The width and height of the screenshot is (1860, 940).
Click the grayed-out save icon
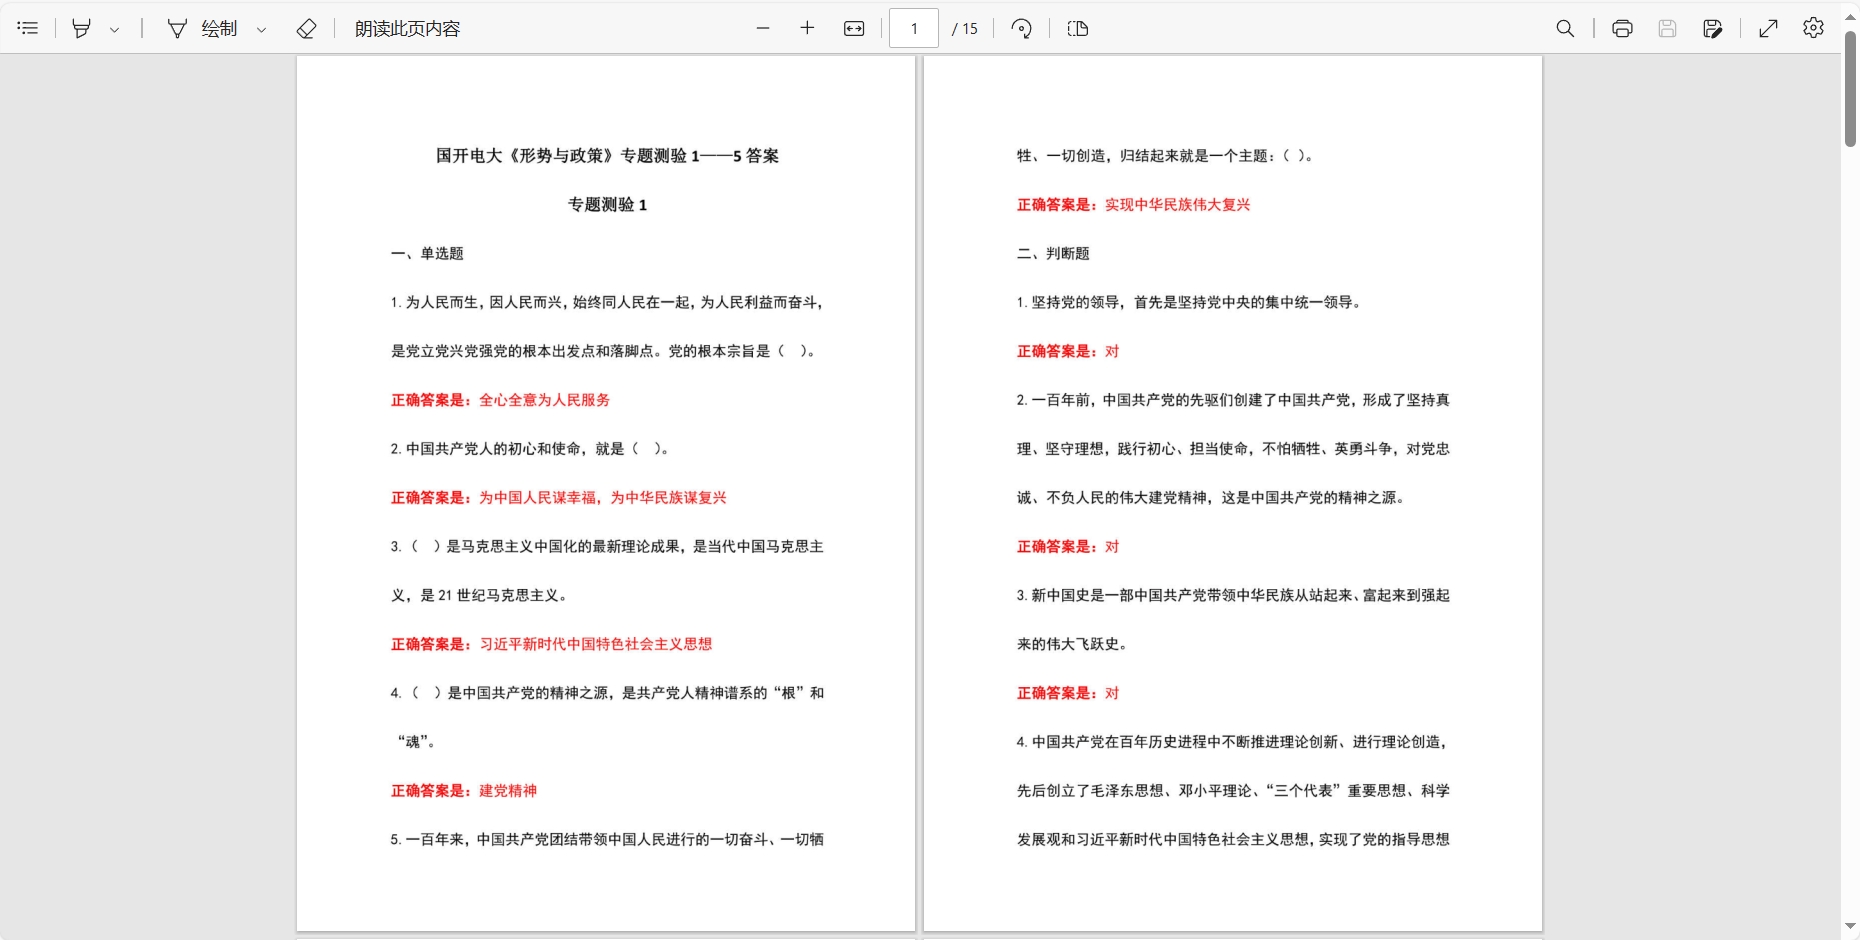[x=1667, y=28]
